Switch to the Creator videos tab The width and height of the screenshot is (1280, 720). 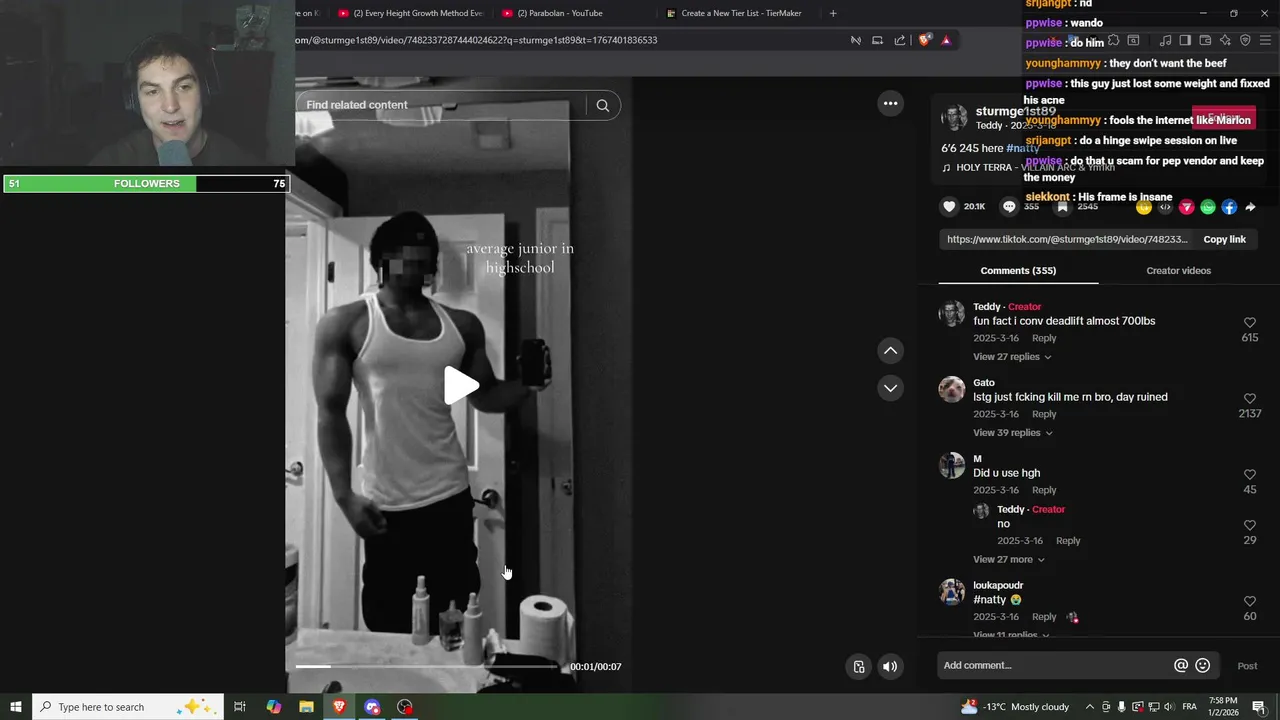coord(1178,271)
